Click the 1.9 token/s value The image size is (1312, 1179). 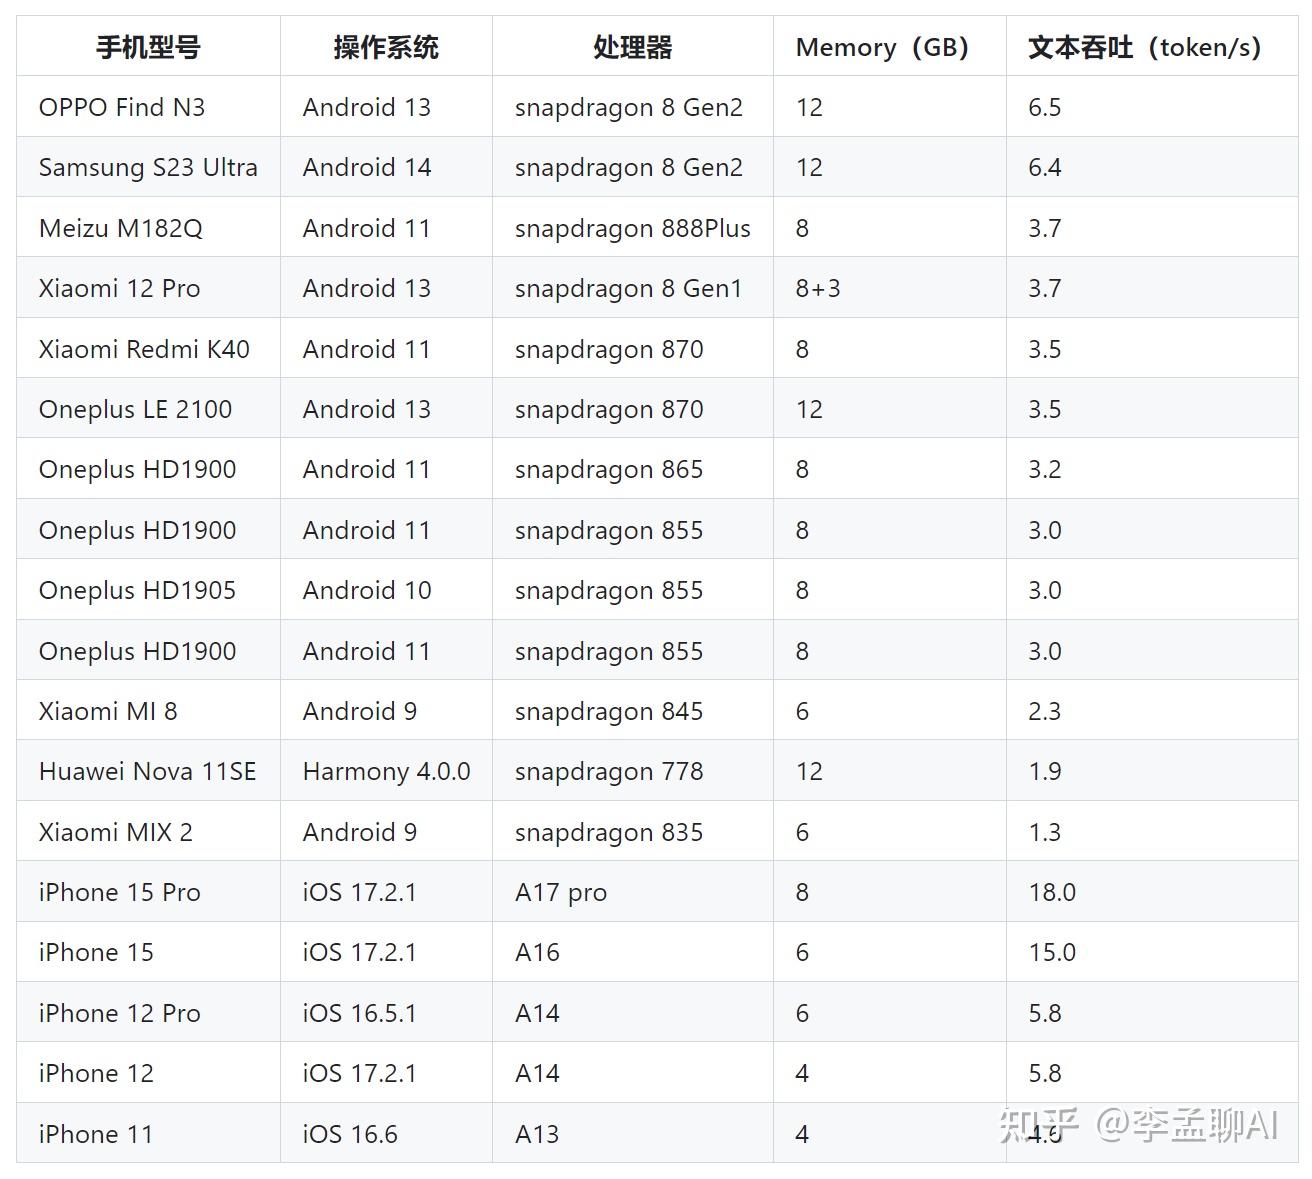tap(1045, 771)
